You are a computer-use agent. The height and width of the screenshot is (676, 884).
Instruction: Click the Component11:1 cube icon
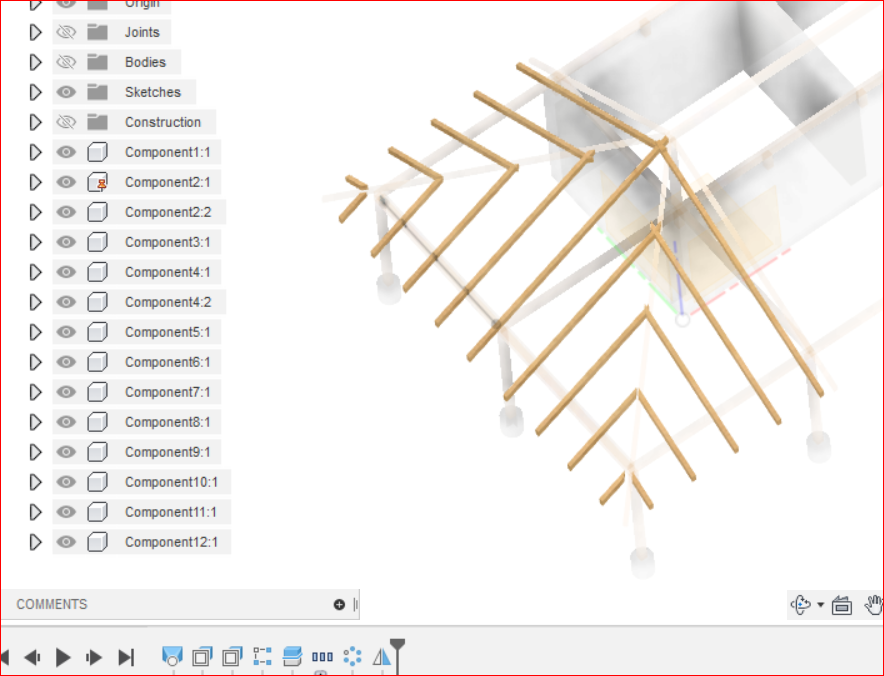[x=97, y=512]
